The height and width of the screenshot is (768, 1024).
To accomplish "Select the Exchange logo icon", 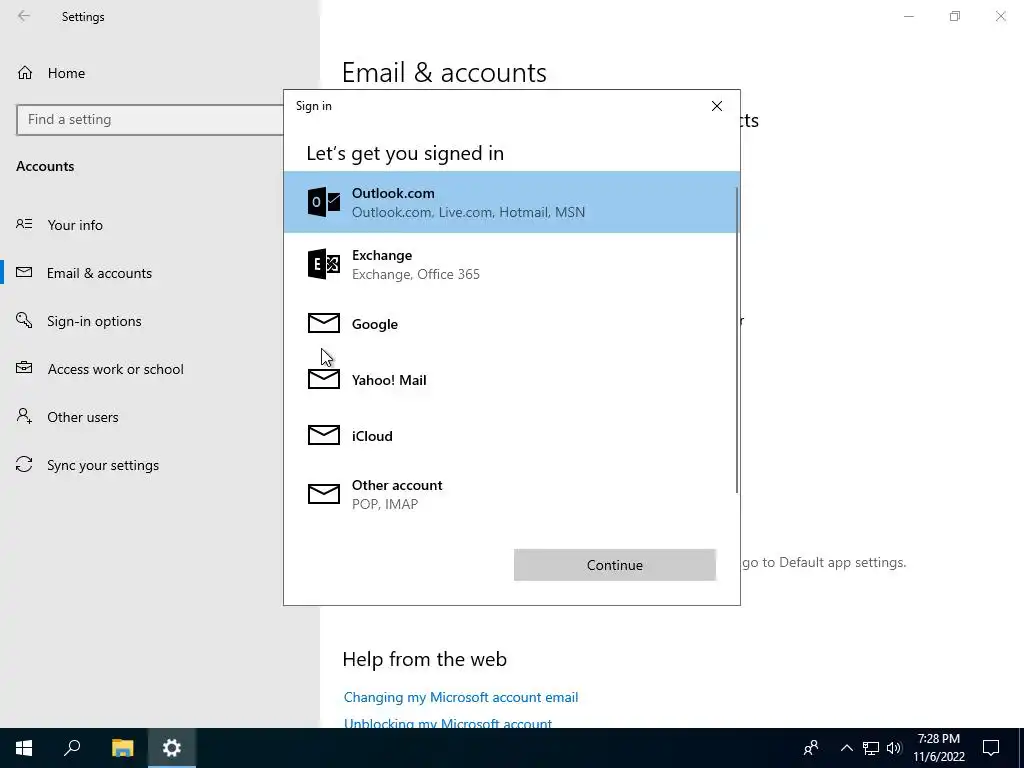I will (324, 264).
